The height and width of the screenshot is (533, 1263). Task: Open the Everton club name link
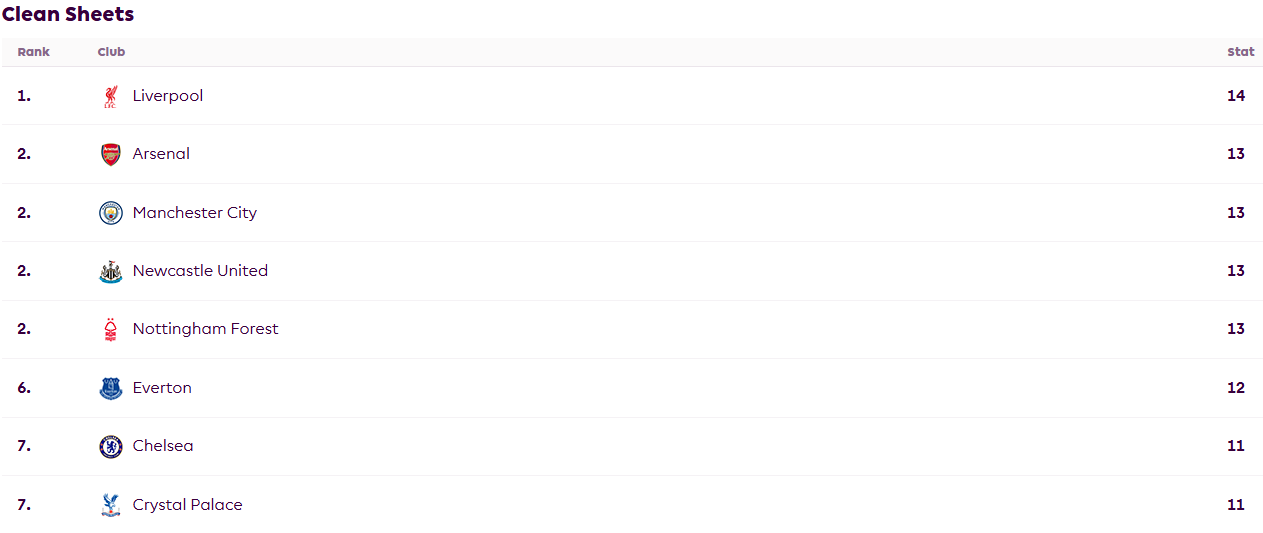162,388
